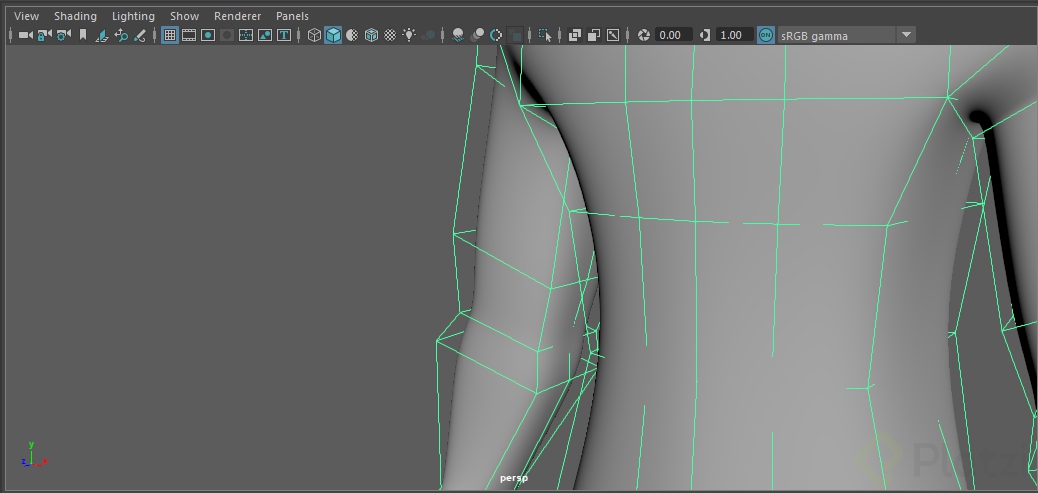Viewport: 1038px width, 493px height.
Task: Toggle the Shadows icon
Action: (x=428, y=35)
